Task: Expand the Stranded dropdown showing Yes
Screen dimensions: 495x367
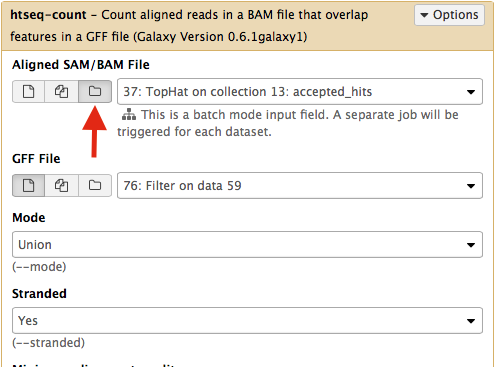Action: point(247,321)
